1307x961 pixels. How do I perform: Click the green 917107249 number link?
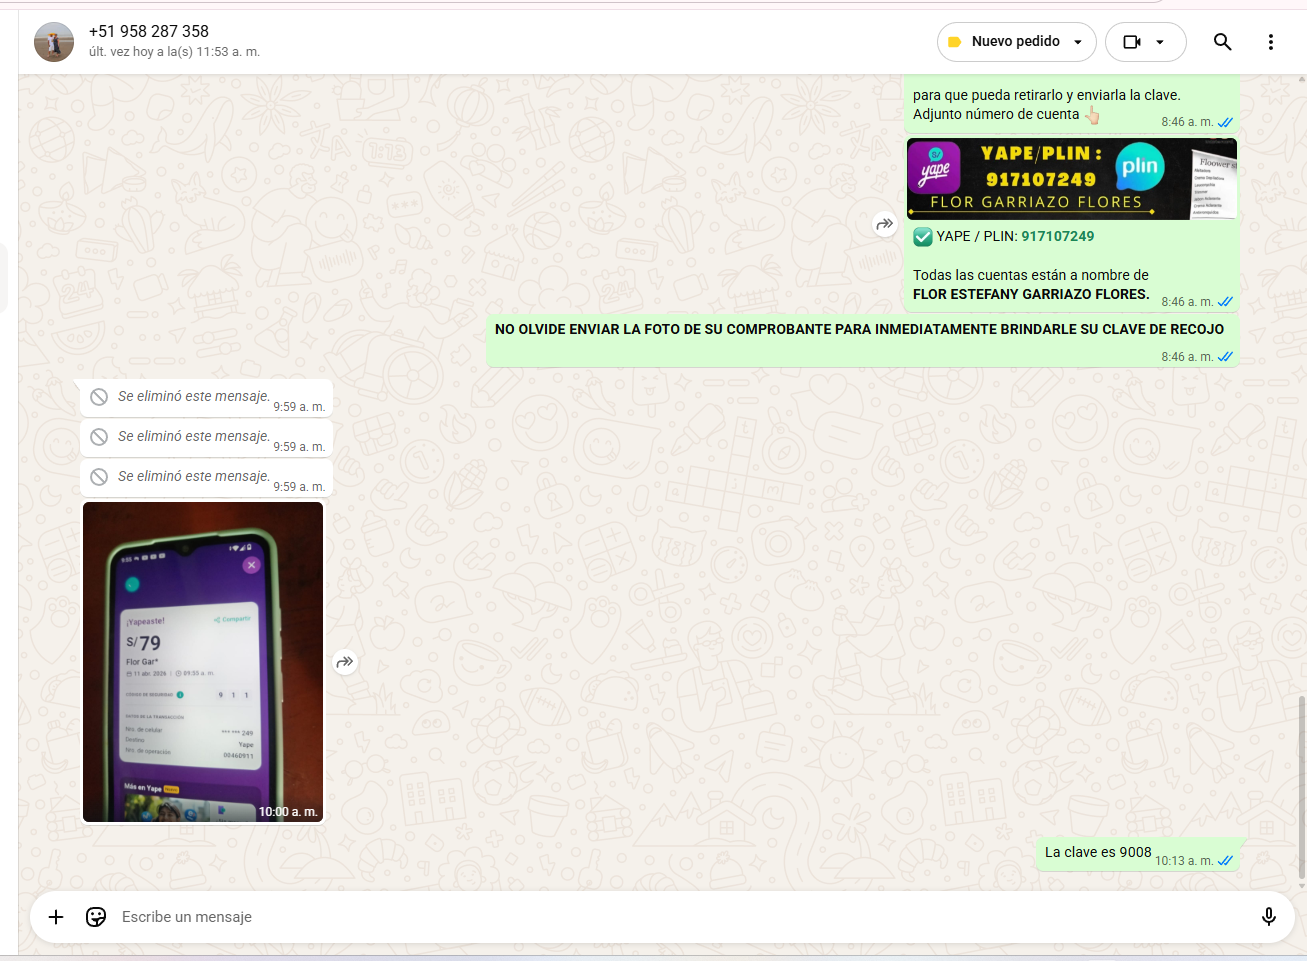pyautogui.click(x=1057, y=237)
